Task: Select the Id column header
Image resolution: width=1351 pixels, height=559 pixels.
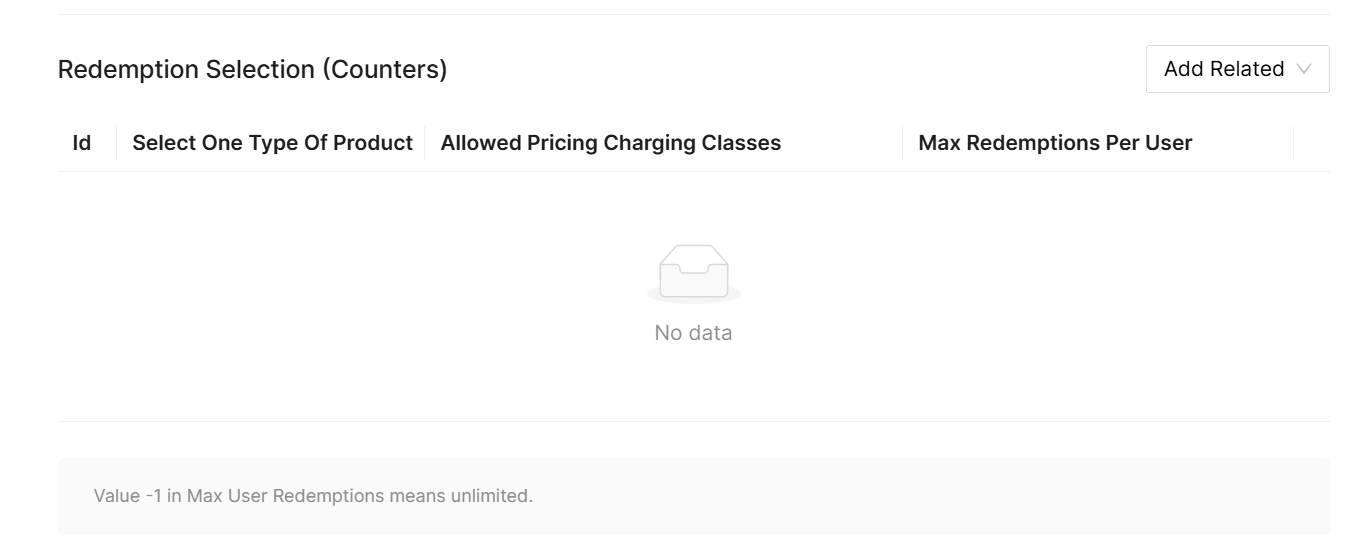Action: (x=82, y=143)
